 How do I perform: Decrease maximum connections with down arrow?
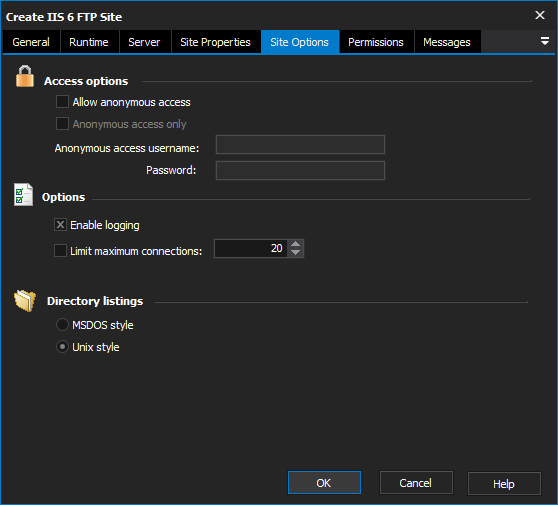pyautogui.click(x=295, y=253)
